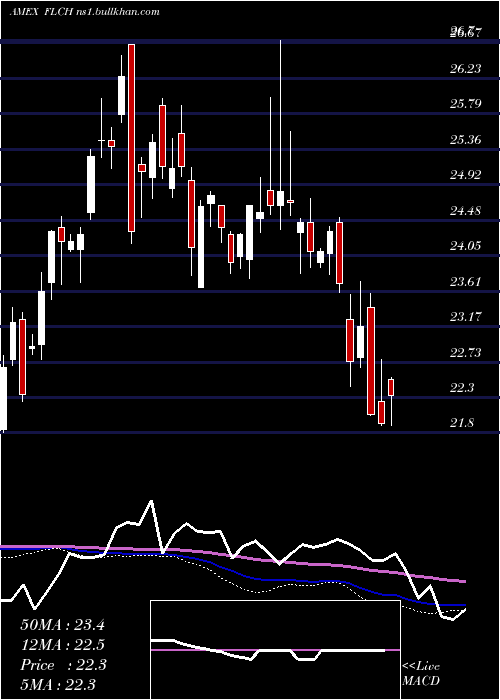Click the 50MA : 23.4 reading
The width and height of the screenshot is (500, 700).
pos(62,625)
